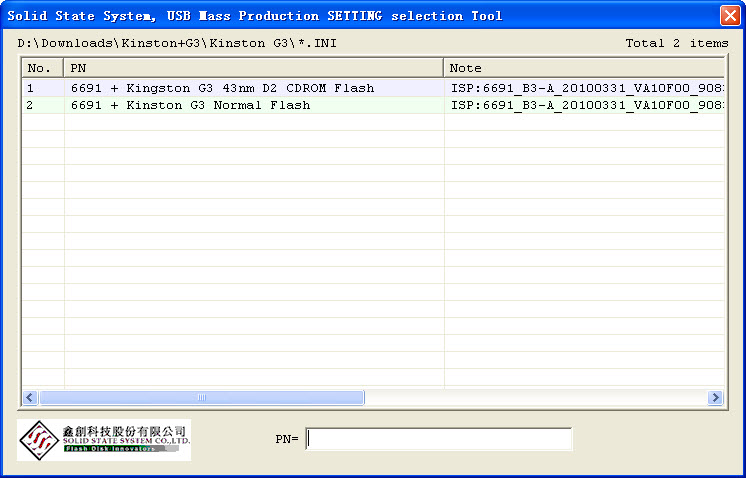Sort list by the No. column header
746x478 pixels.
42,68
